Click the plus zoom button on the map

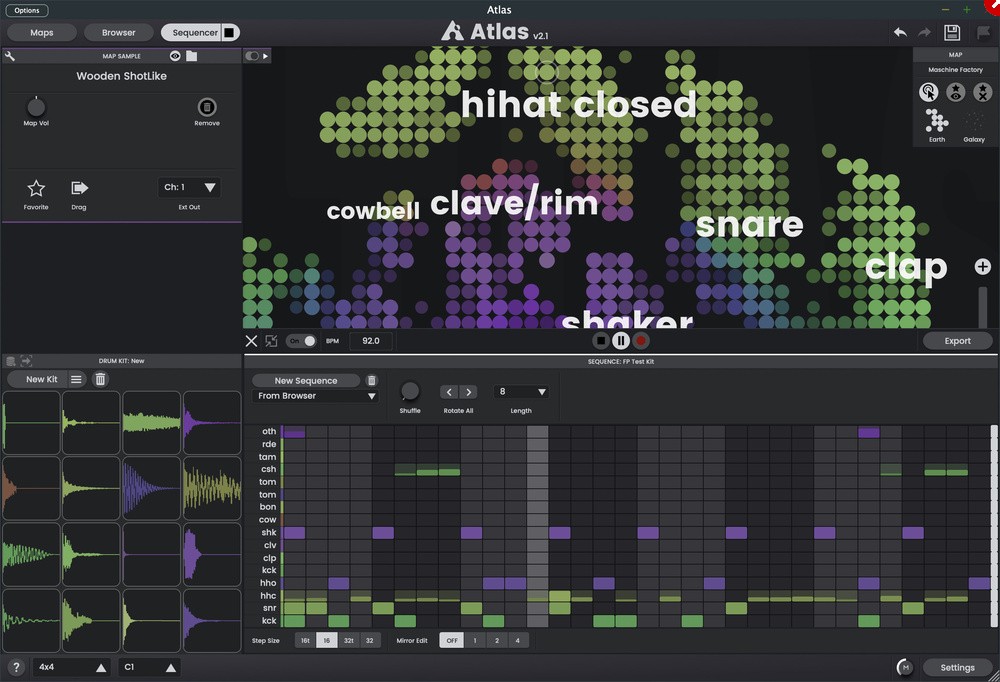point(983,267)
